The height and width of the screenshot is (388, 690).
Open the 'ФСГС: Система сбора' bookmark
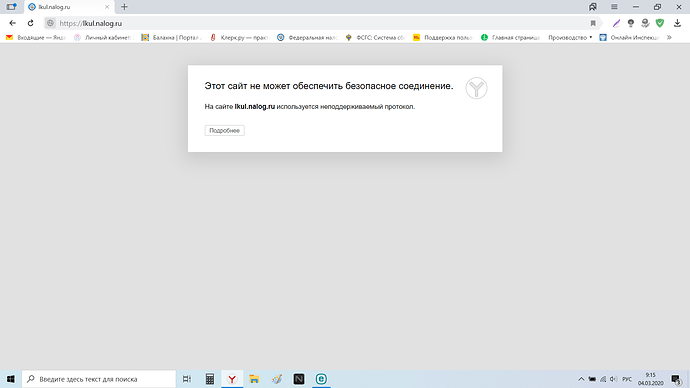coord(375,38)
